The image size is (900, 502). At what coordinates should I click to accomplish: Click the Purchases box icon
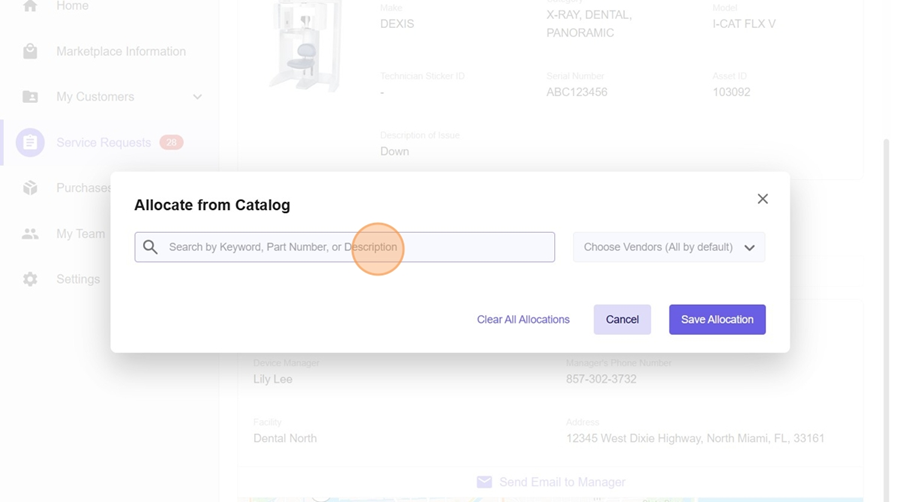pyautogui.click(x=30, y=188)
